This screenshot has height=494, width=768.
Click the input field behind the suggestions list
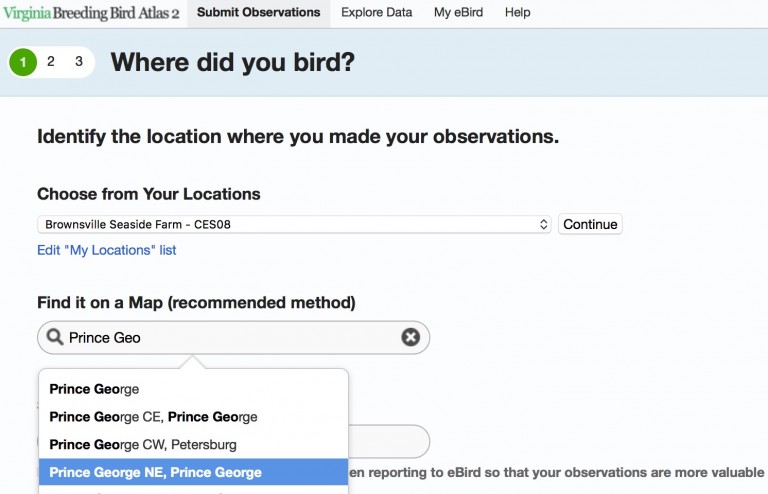pos(390,441)
